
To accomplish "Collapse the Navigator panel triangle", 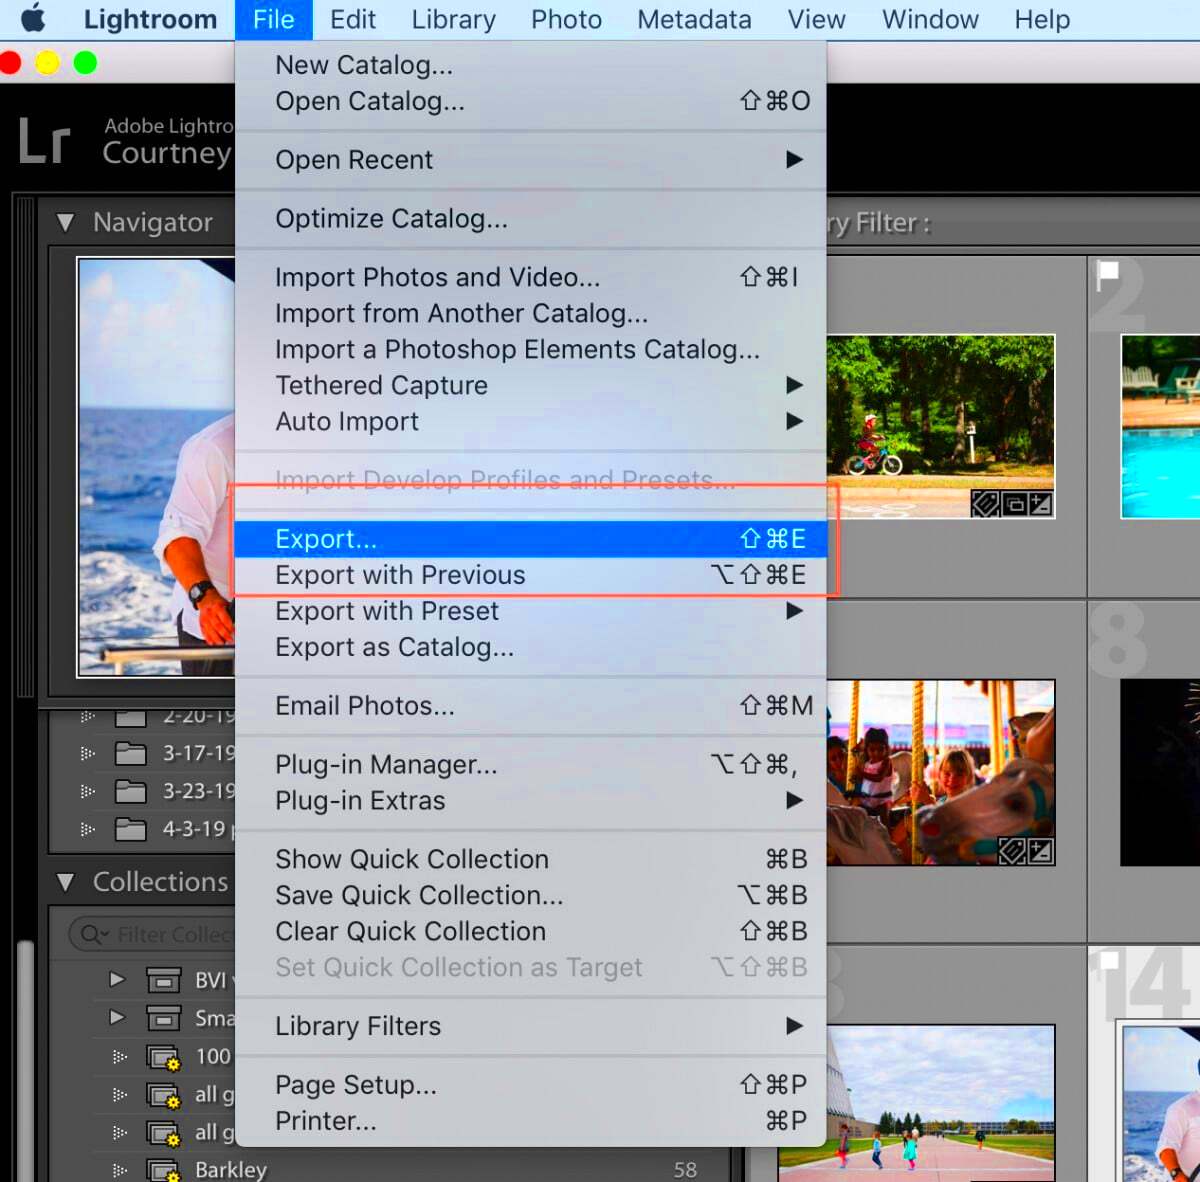I will point(66,222).
